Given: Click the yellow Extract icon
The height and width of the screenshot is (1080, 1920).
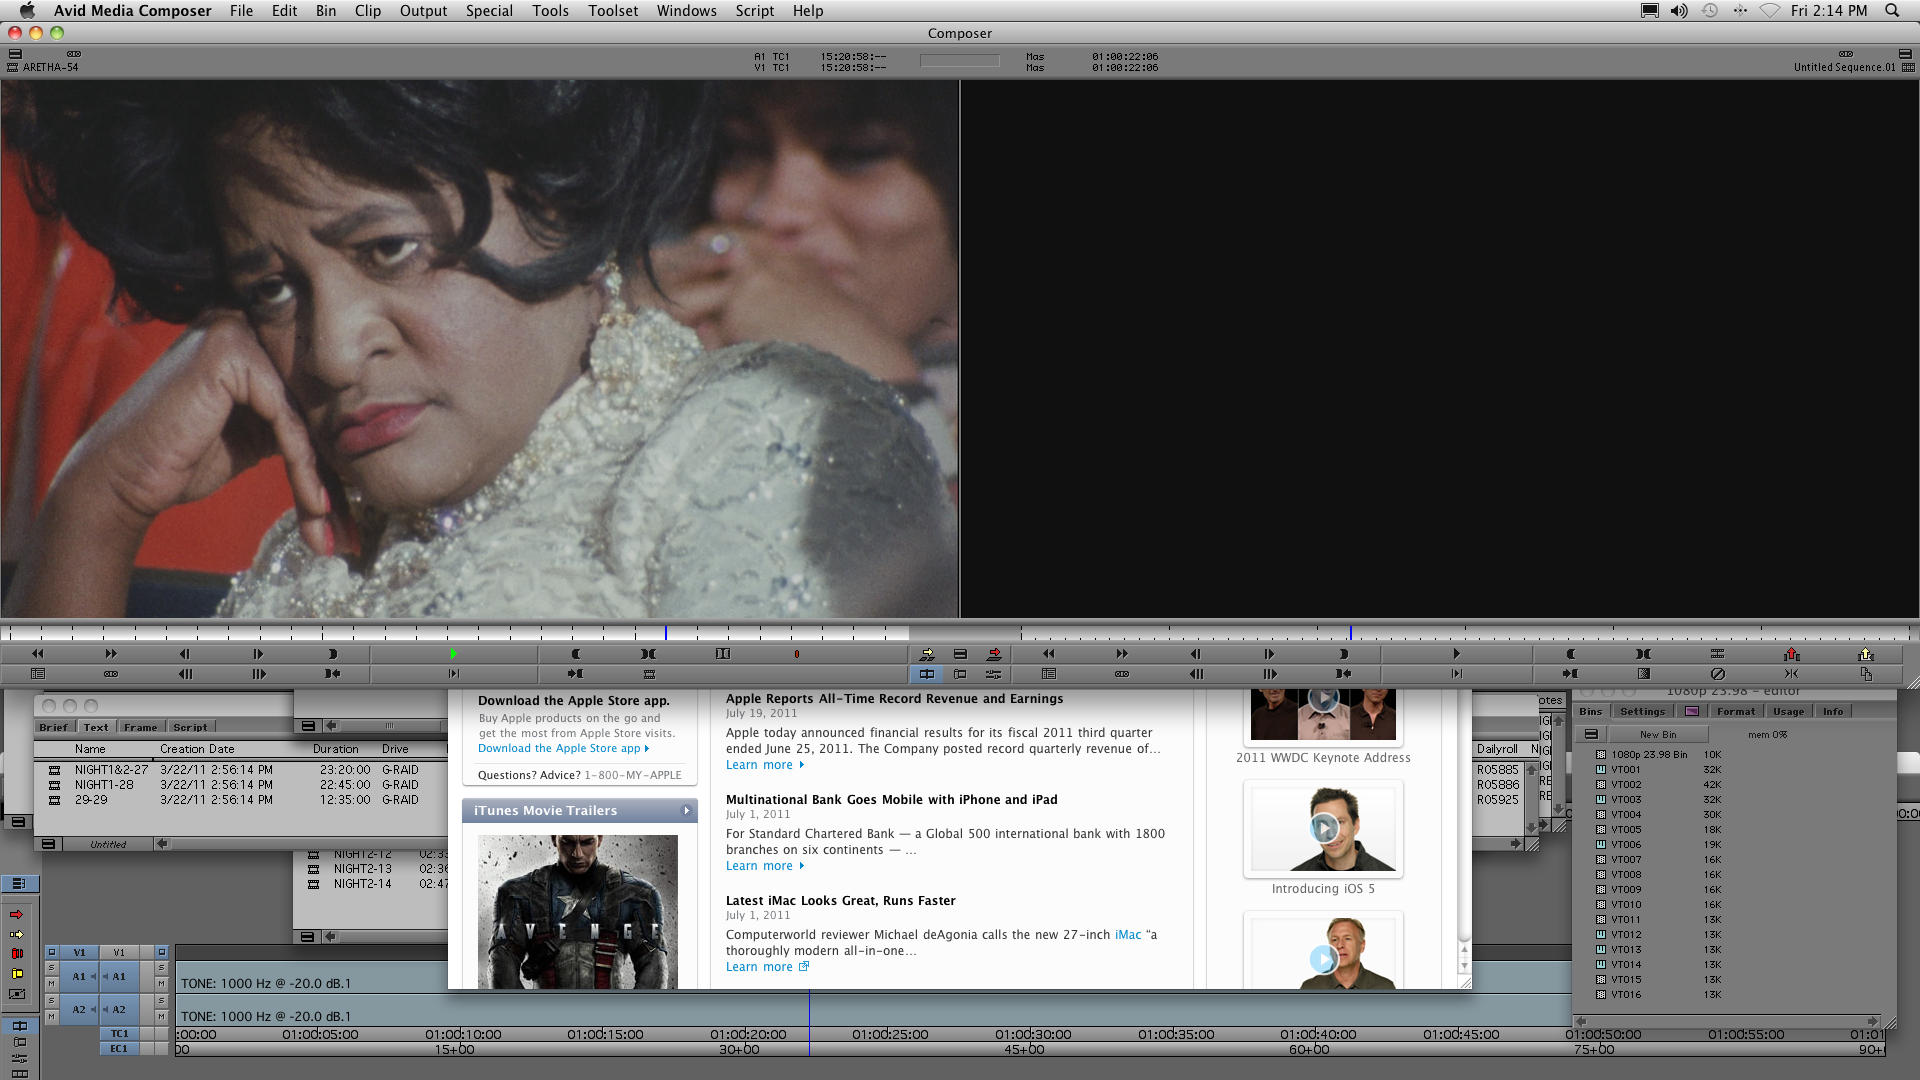Looking at the screenshot, I should click(1865, 654).
